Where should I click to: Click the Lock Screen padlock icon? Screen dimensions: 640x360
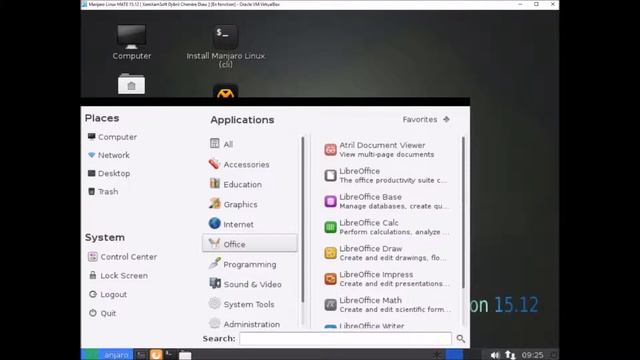pyautogui.click(x=93, y=275)
